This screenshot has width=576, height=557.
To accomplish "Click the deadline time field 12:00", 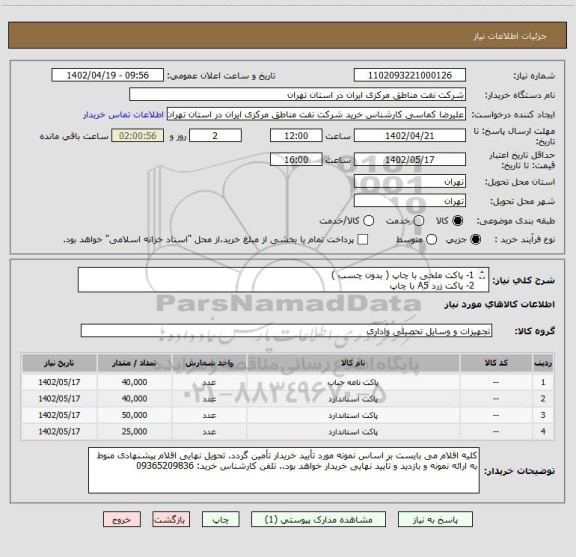I will 296,136.
